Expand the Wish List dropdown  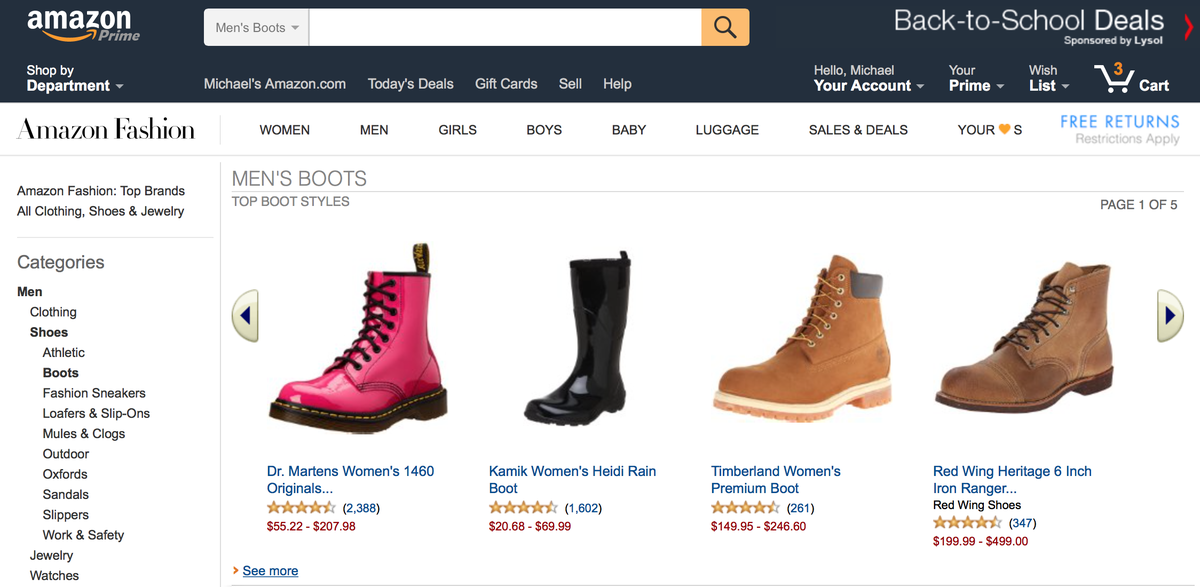[1049, 78]
